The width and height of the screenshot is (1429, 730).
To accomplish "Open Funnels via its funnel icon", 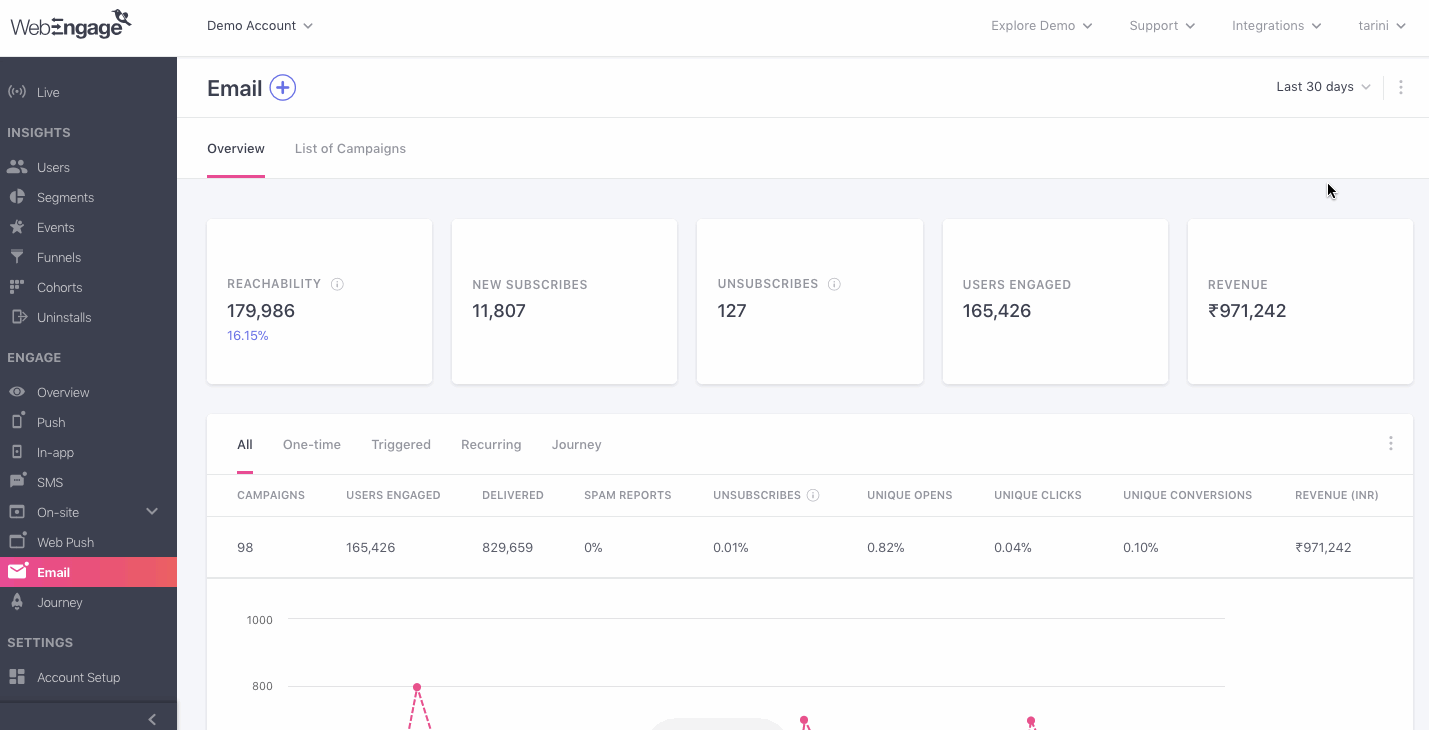I will (17, 257).
